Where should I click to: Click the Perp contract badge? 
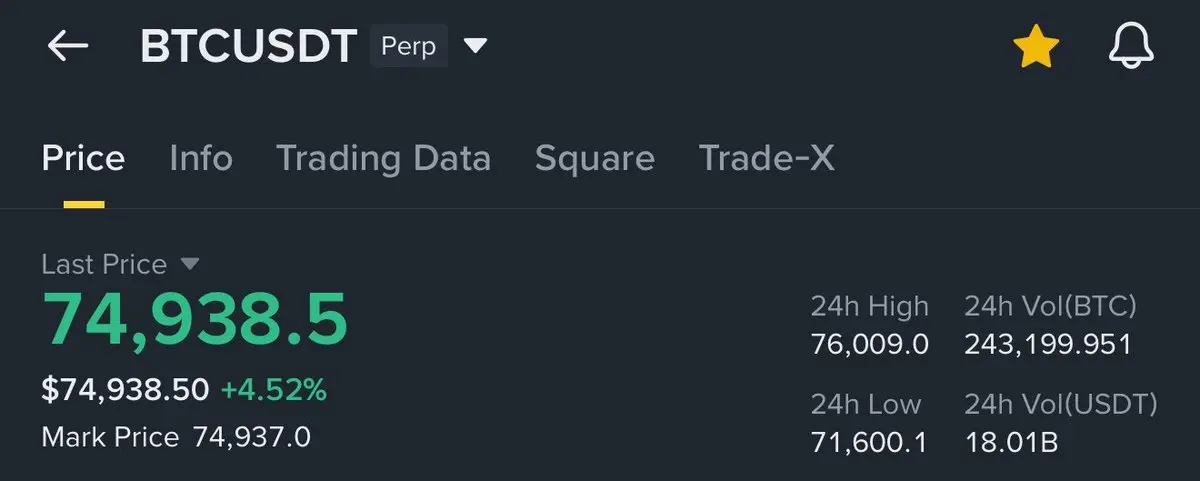tap(408, 47)
